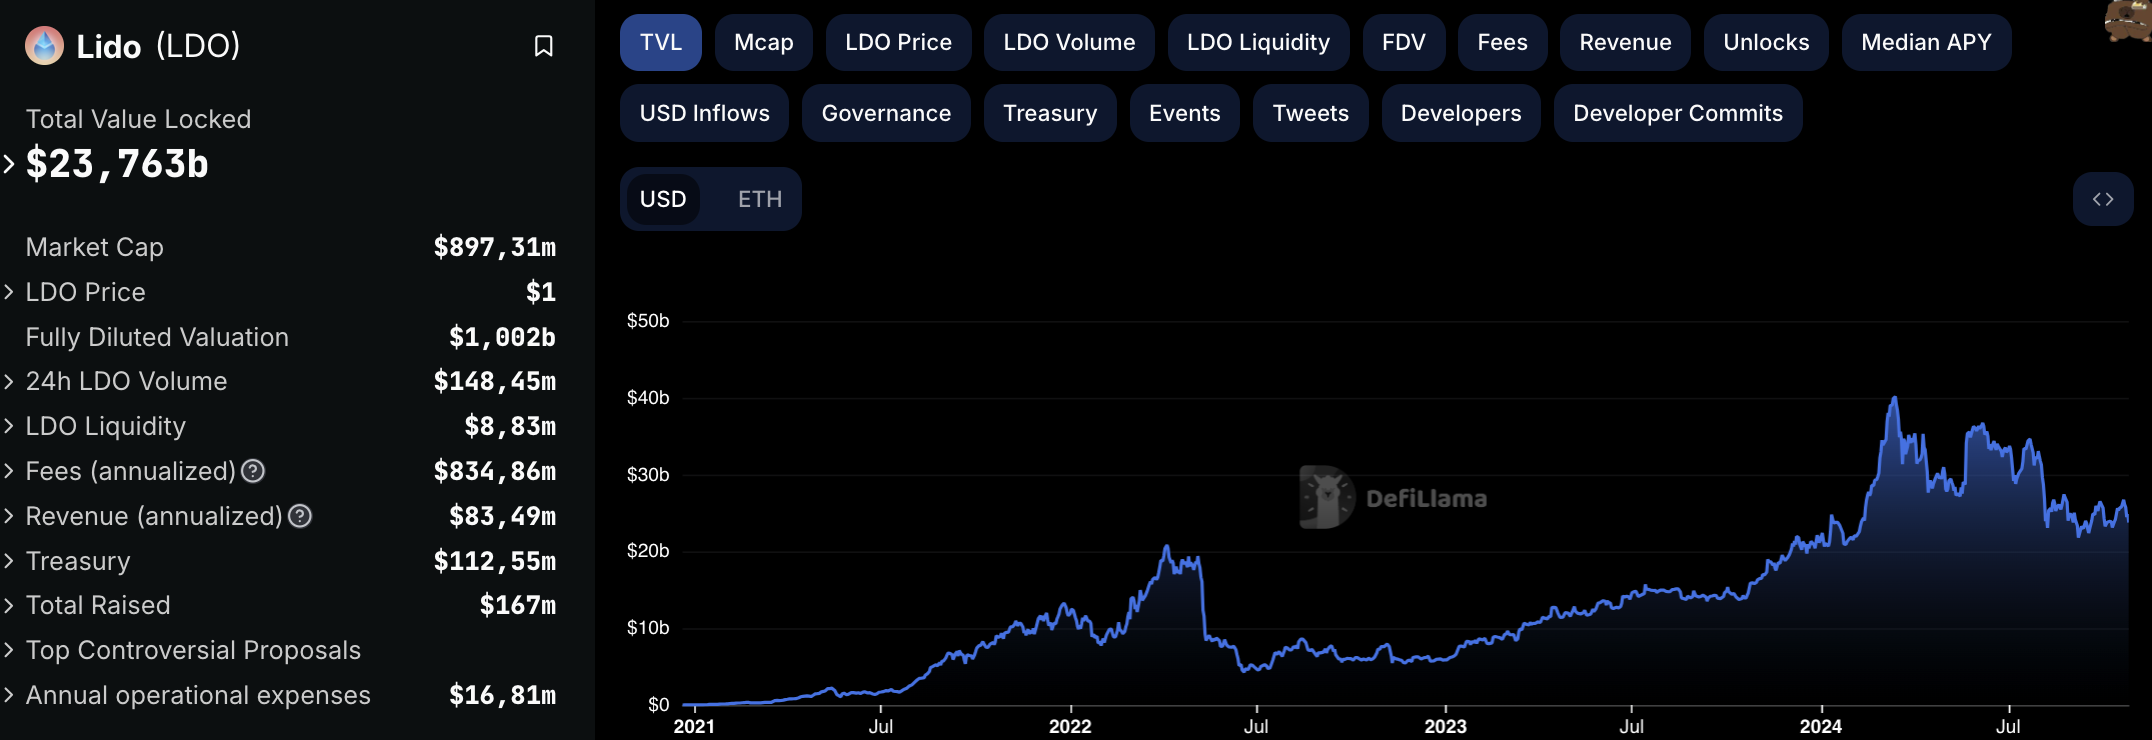
Task: Click the bookmark icon next to Lido
Action: point(543,46)
